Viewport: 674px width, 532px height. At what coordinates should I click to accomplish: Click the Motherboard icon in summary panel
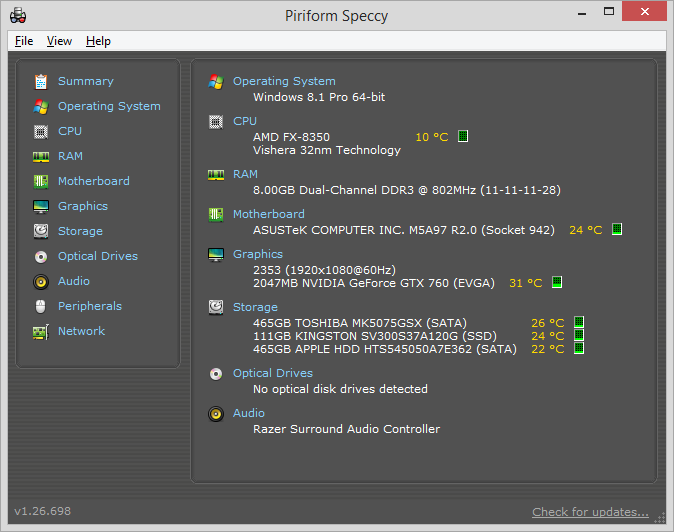click(x=216, y=214)
